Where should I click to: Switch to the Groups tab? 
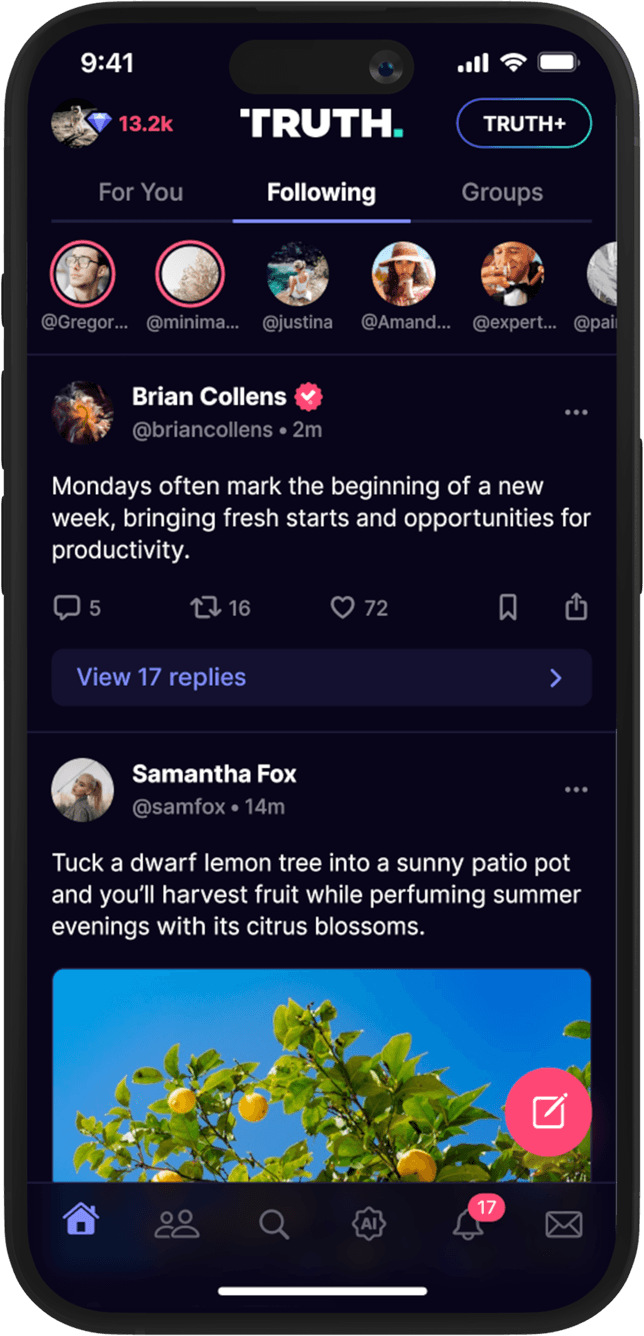pyautogui.click(x=502, y=192)
